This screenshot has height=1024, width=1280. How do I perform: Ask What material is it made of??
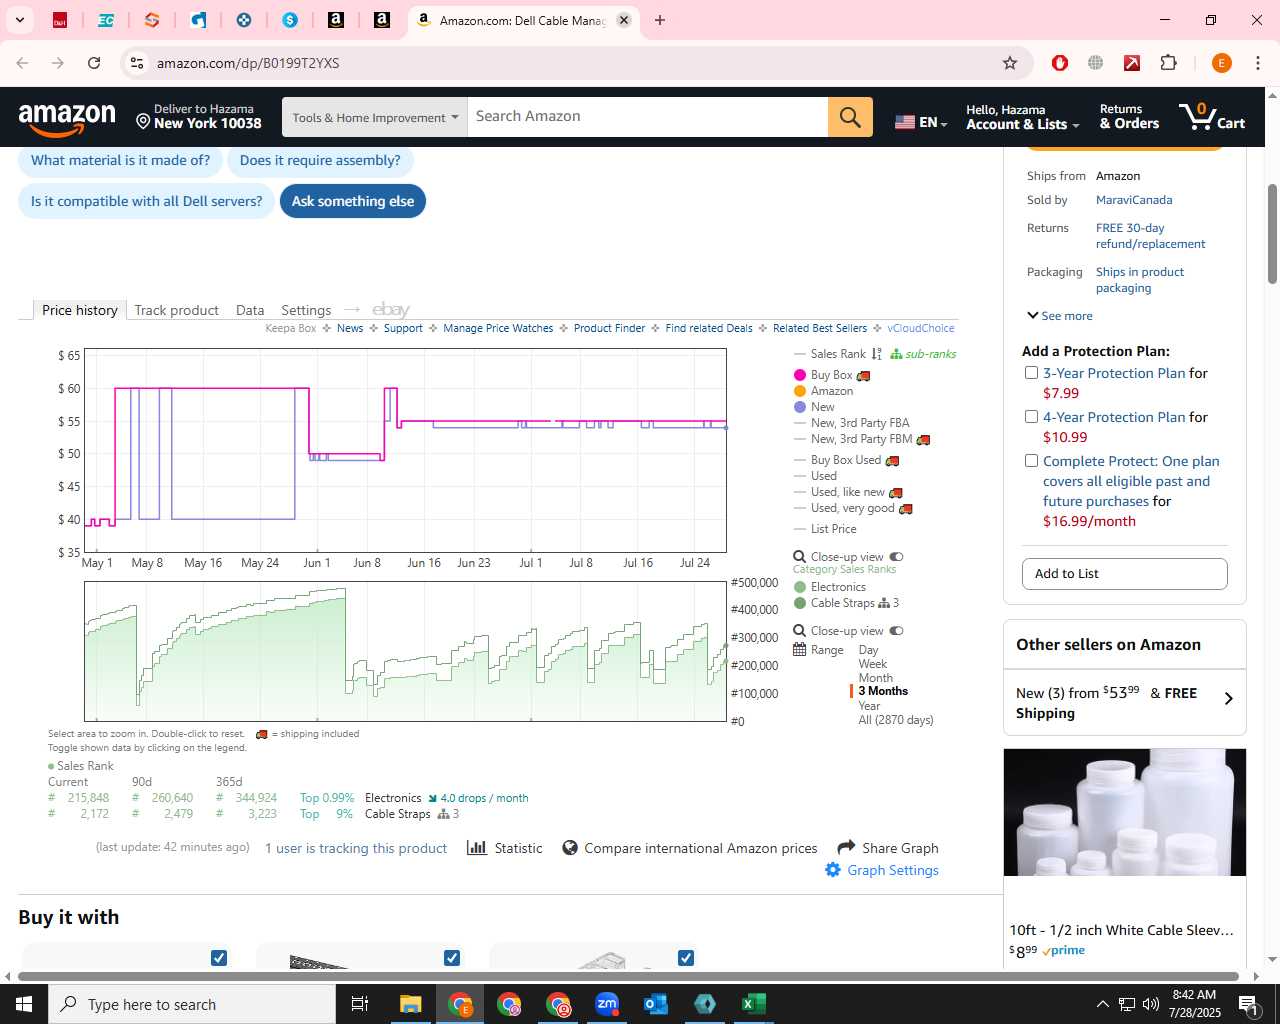120,160
